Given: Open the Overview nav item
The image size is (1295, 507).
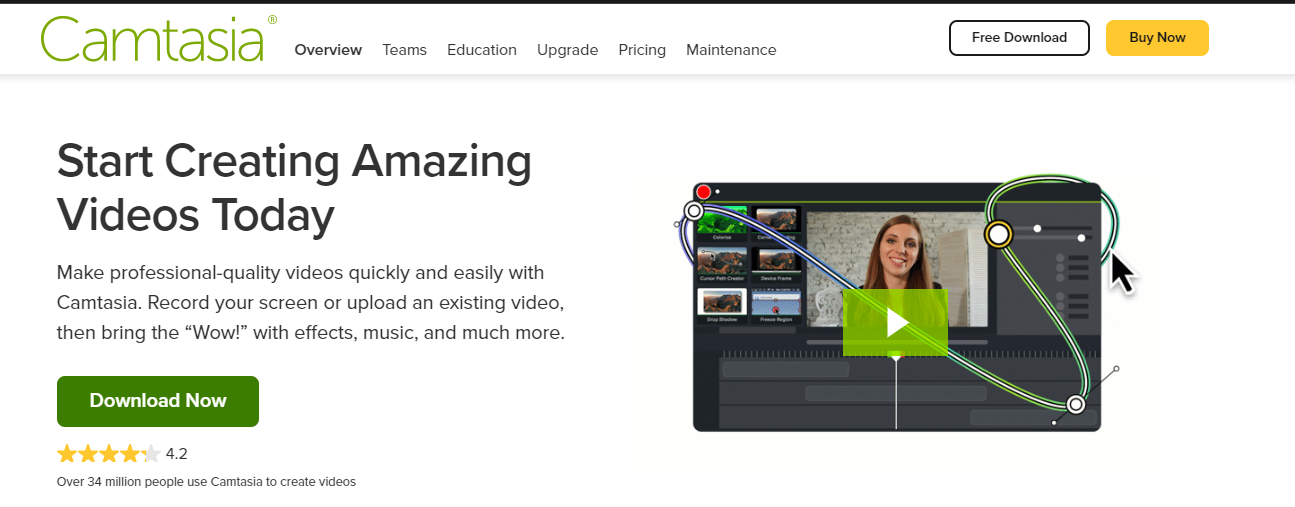Looking at the screenshot, I should click(x=328, y=50).
